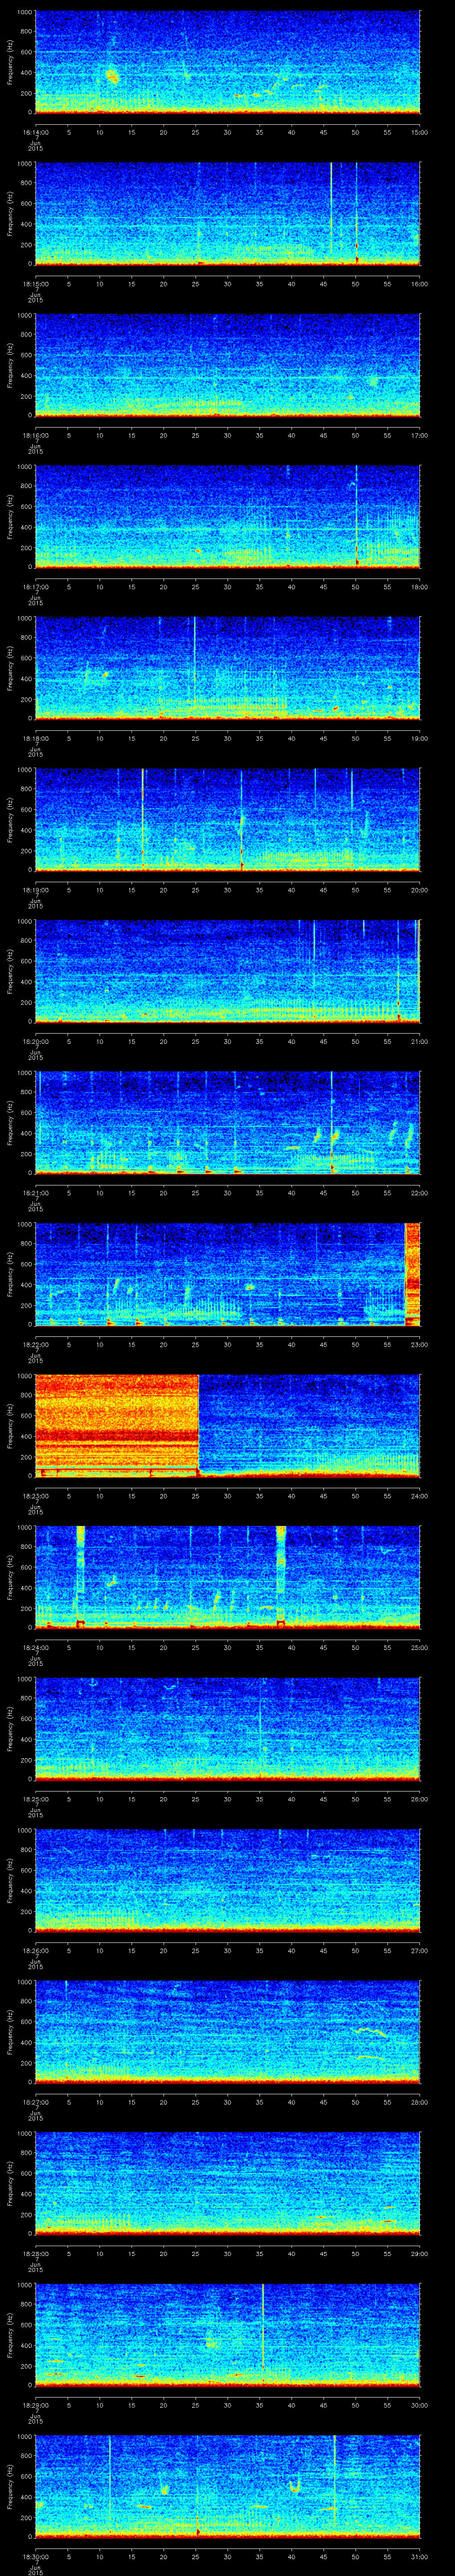Click the 18:26:00 start time label
The height and width of the screenshot is (2576, 455).
35,1950
